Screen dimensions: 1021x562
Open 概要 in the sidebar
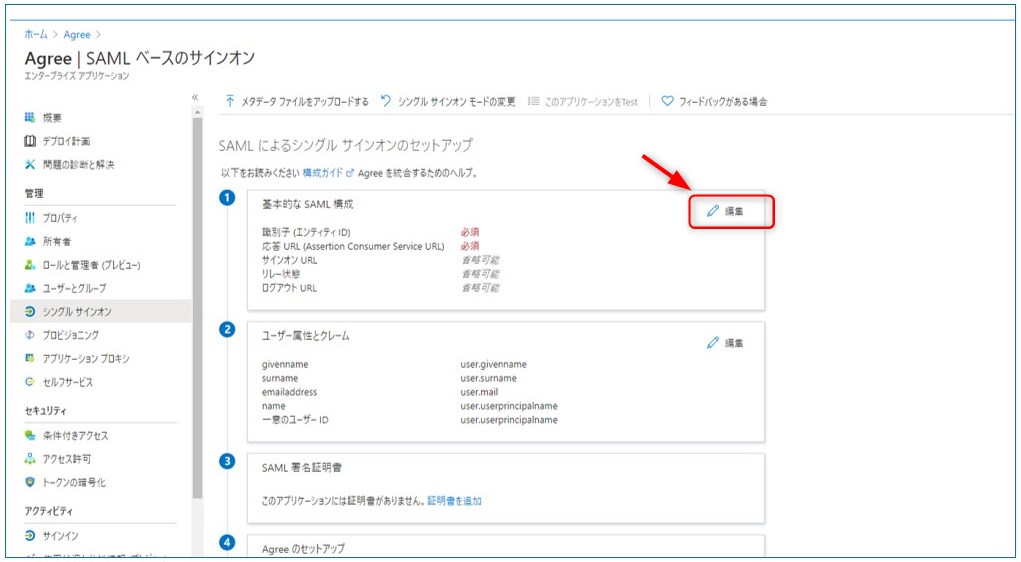[x=52, y=118]
